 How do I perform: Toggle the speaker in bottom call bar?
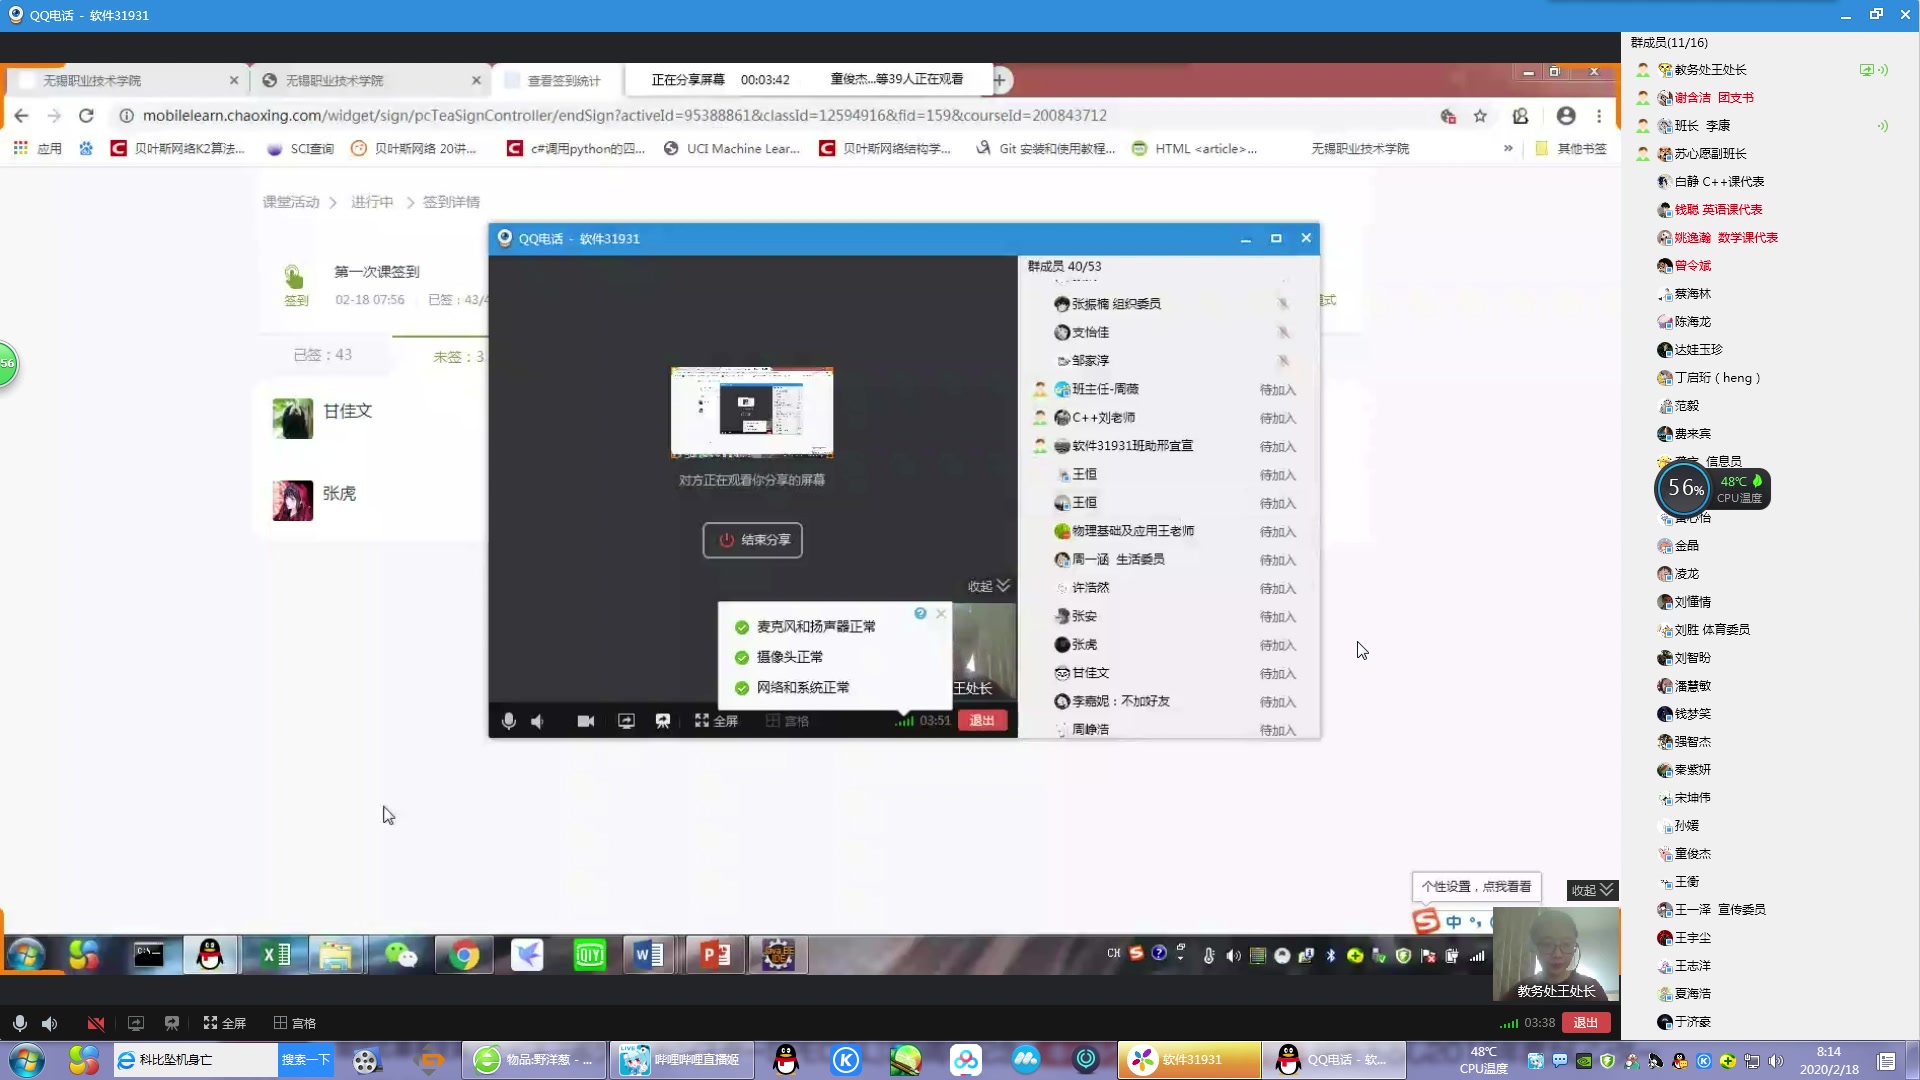pyautogui.click(x=49, y=1023)
